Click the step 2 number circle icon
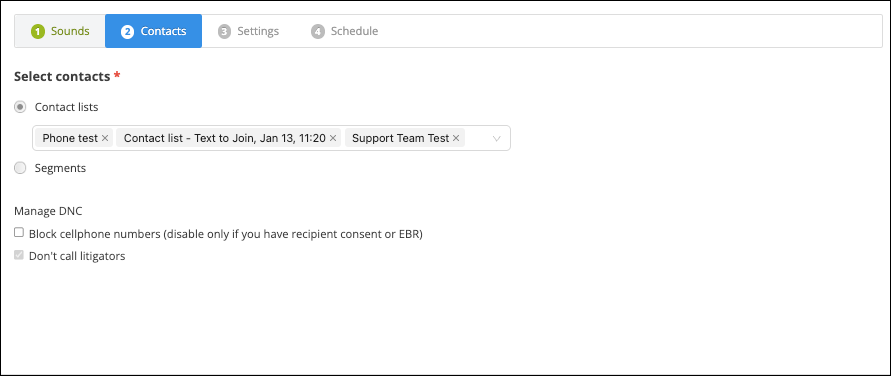891x376 pixels. tap(127, 32)
